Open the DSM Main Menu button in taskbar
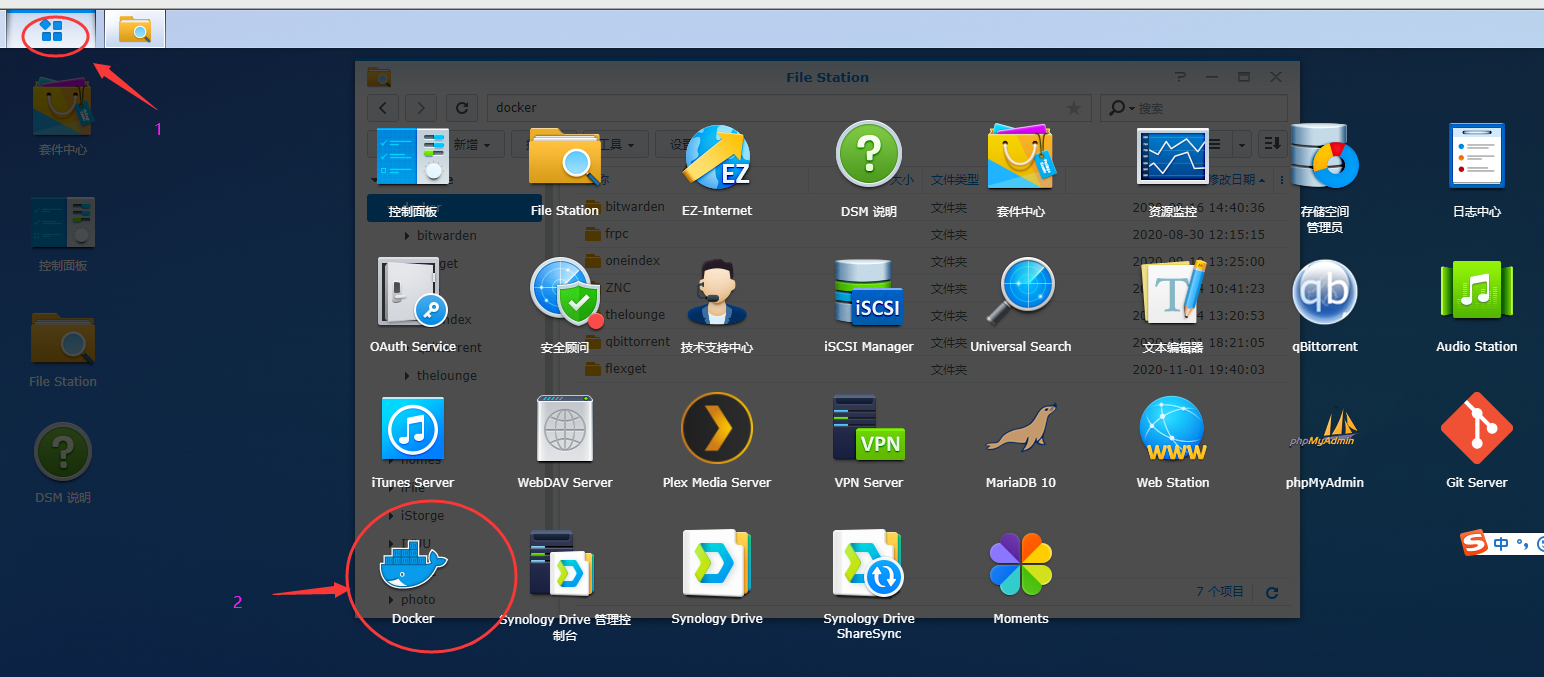The image size is (1544, 677). coord(51,29)
